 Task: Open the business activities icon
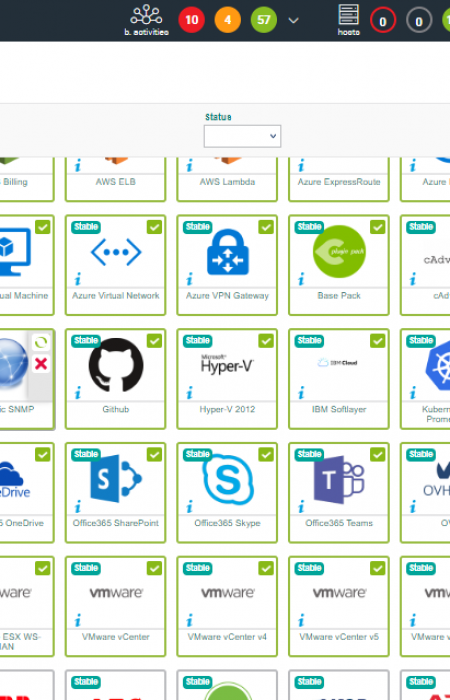coord(146,15)
